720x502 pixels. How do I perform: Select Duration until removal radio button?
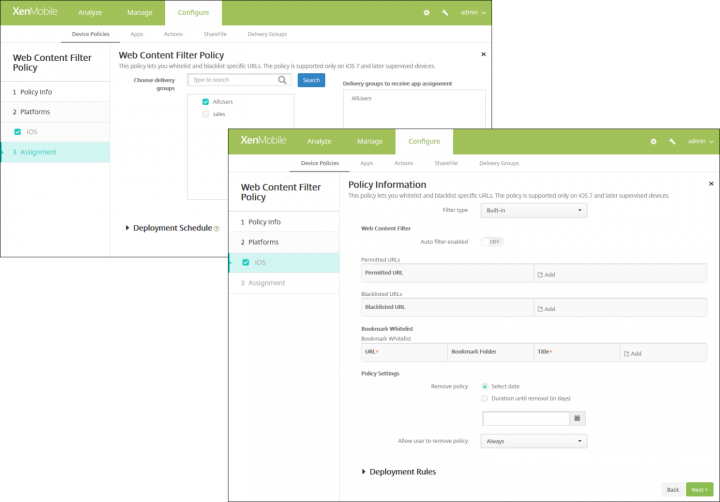point(485,398)
